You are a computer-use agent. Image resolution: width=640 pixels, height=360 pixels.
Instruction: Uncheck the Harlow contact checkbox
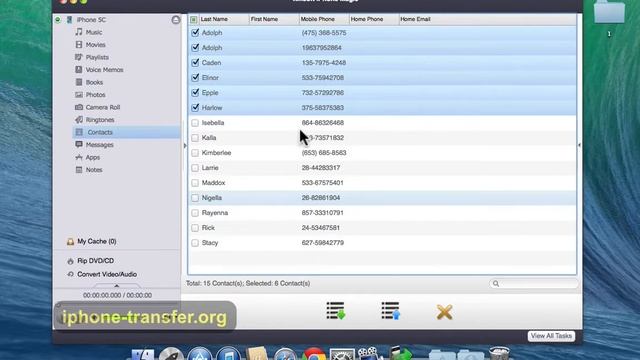pos(195,108)
